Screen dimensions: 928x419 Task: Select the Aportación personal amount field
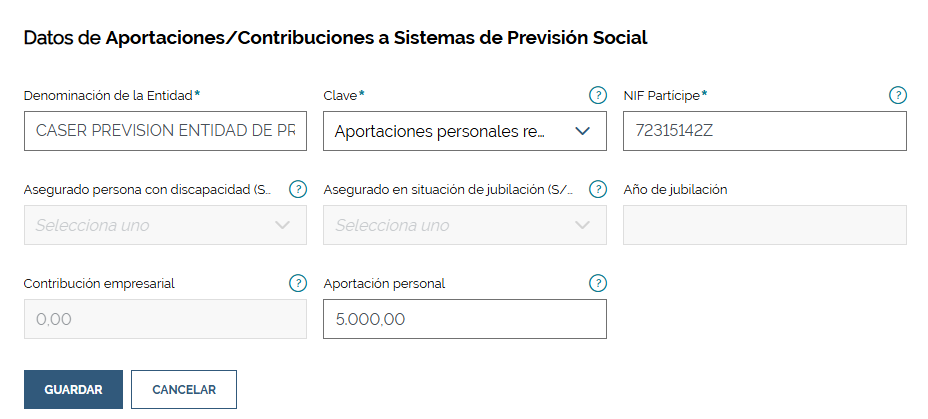click(465, 319)
